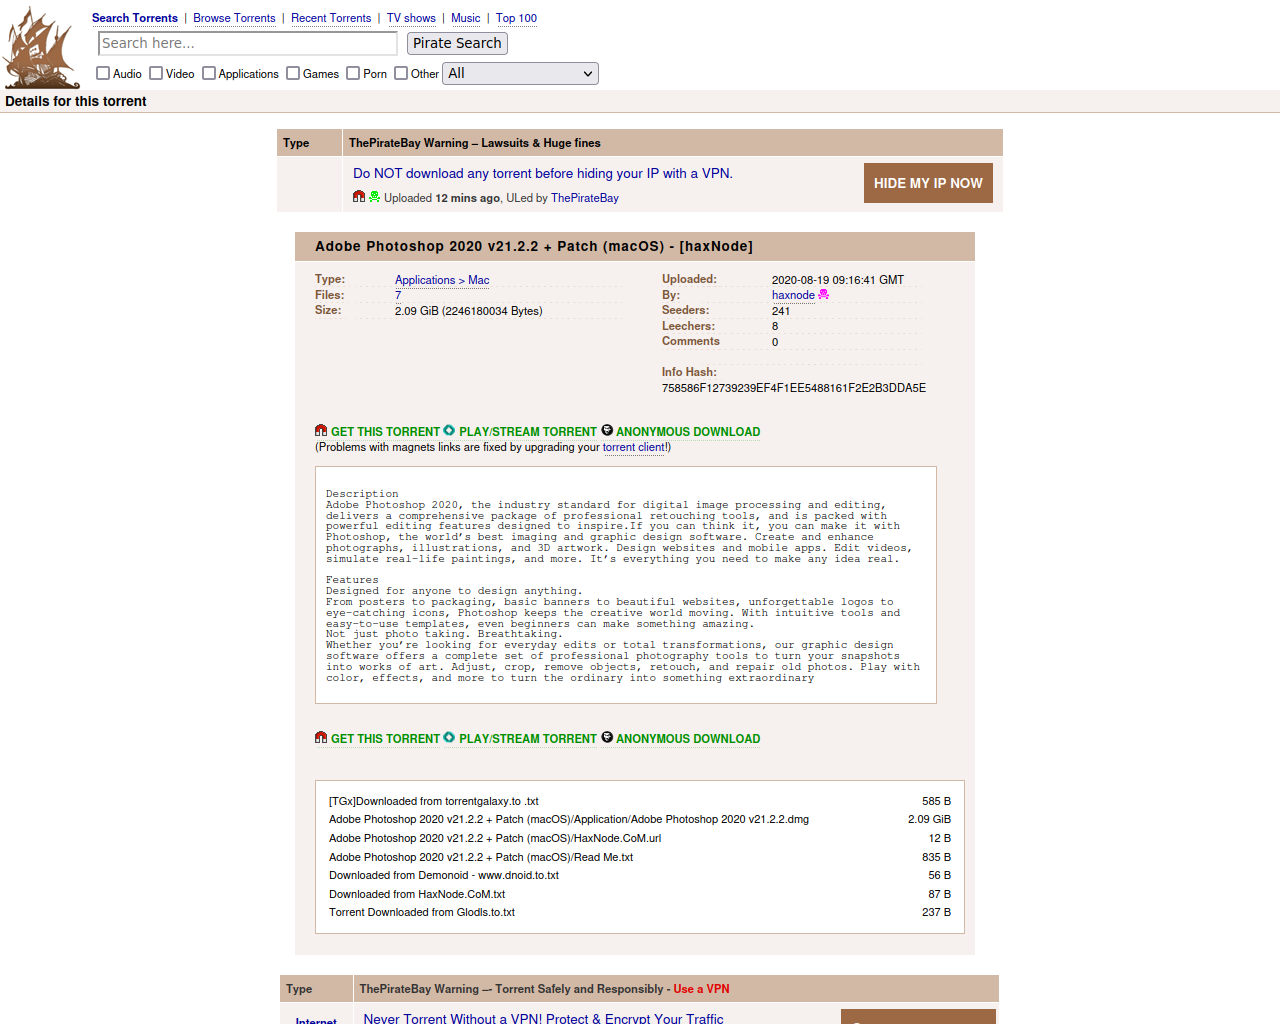Click the comments count 0
The width and height of the screenshot is (1280, 1024).
(x=775, y=342)
